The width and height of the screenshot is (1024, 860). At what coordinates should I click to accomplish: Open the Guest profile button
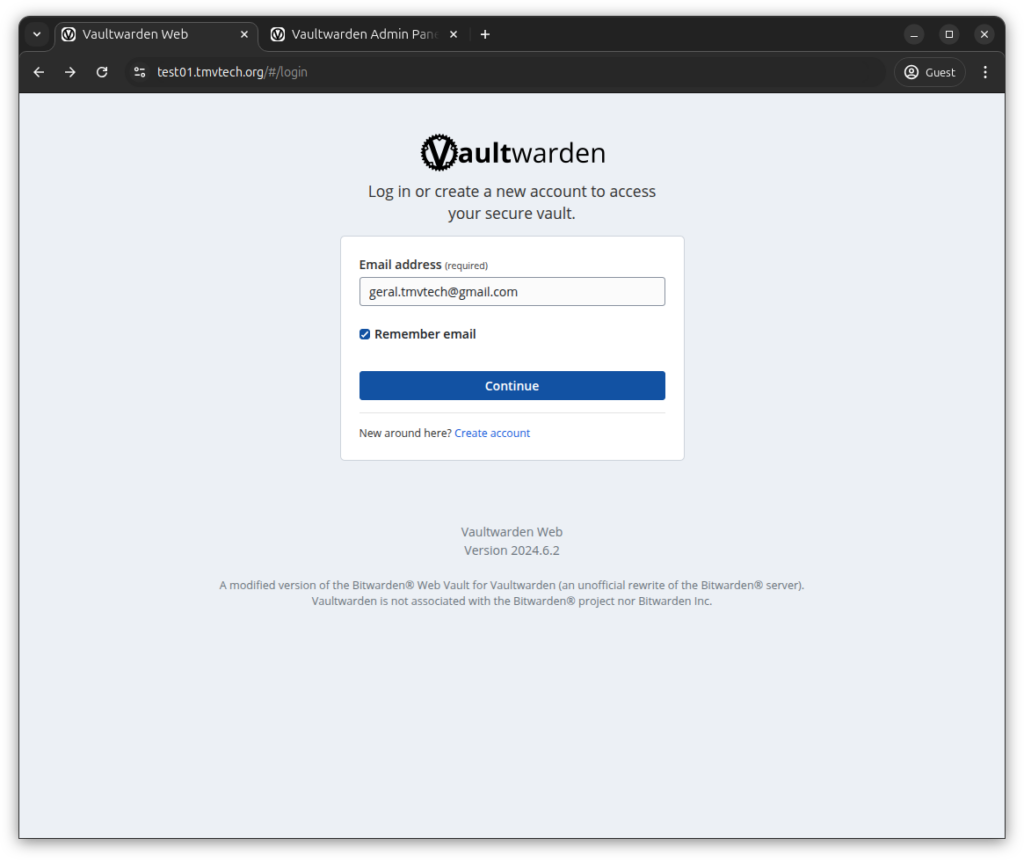click(x=929, y=72)
